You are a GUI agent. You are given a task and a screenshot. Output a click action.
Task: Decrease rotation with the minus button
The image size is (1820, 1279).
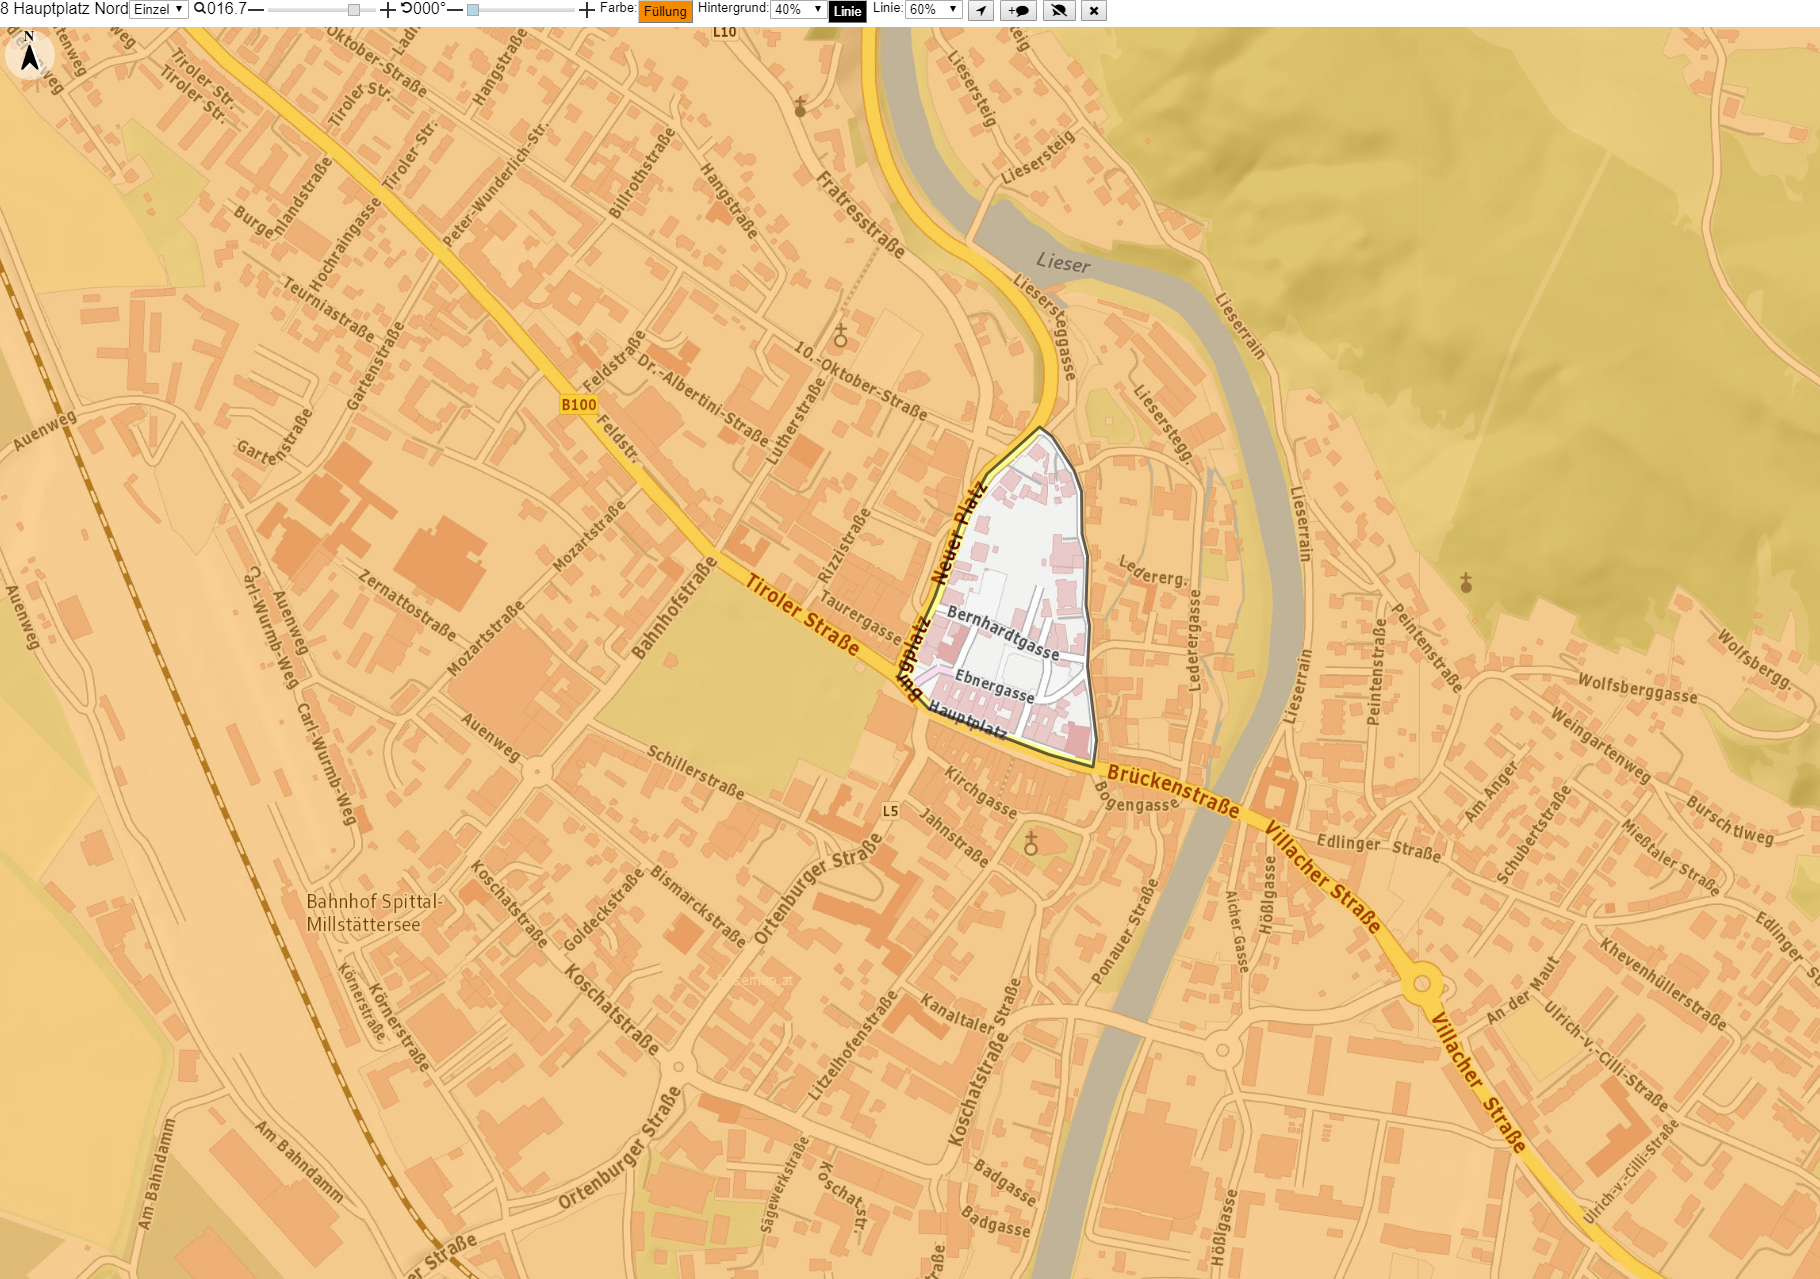[455, 10]
